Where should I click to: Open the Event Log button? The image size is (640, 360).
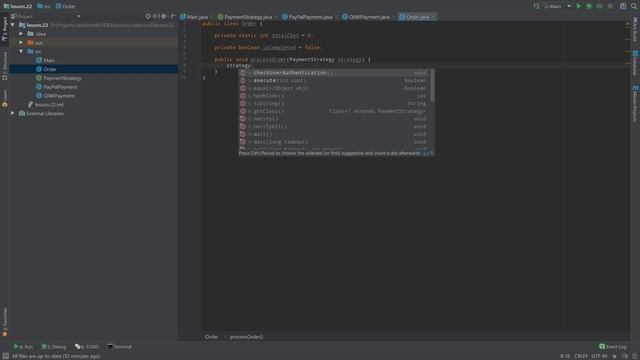click(x=613, y=347)
